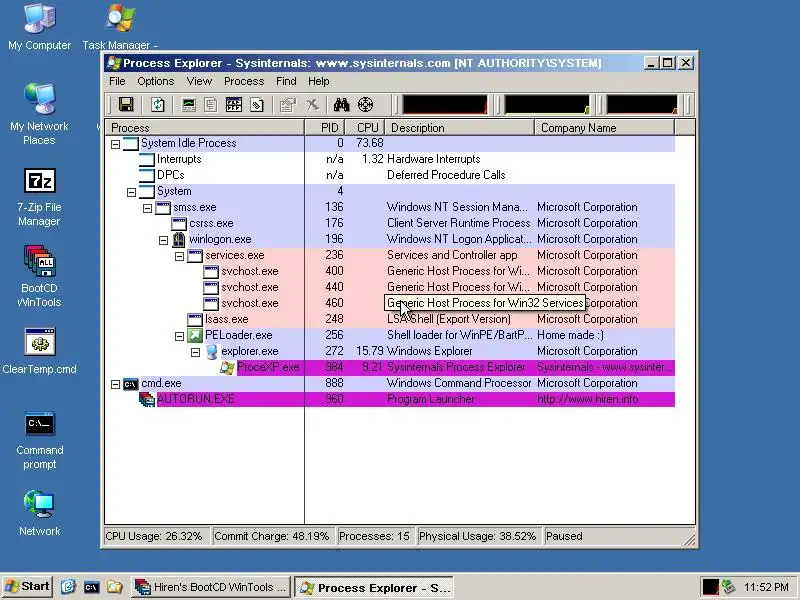Image resolution: width=800 pixels, height=600 pixels.
Task: Open the Options menu
Action: (x=156, y=81)
